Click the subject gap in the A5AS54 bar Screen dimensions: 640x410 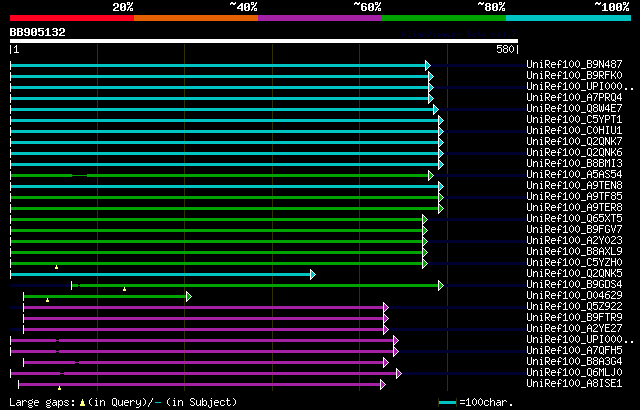tap(80, 175)
